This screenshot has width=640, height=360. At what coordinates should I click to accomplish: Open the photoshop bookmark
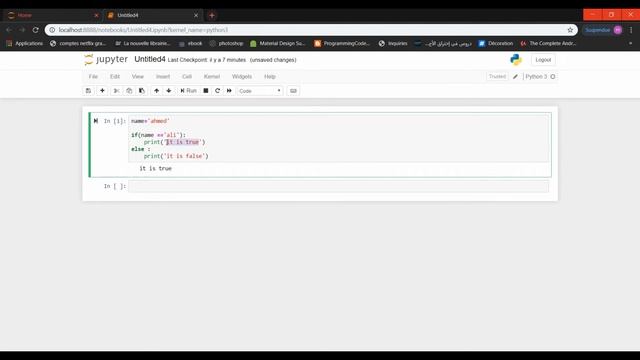226,43
